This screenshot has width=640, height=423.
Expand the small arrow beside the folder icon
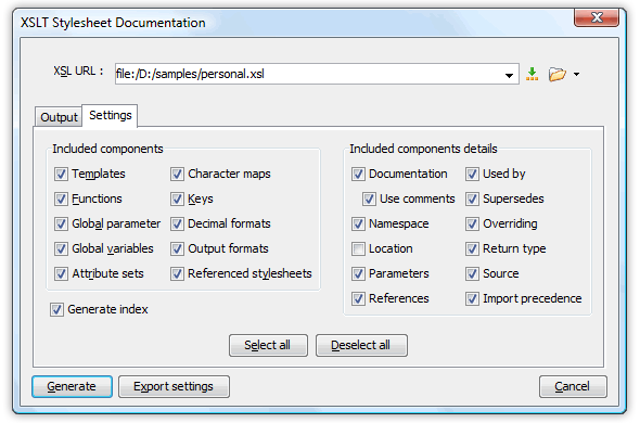tap(576, 74)
